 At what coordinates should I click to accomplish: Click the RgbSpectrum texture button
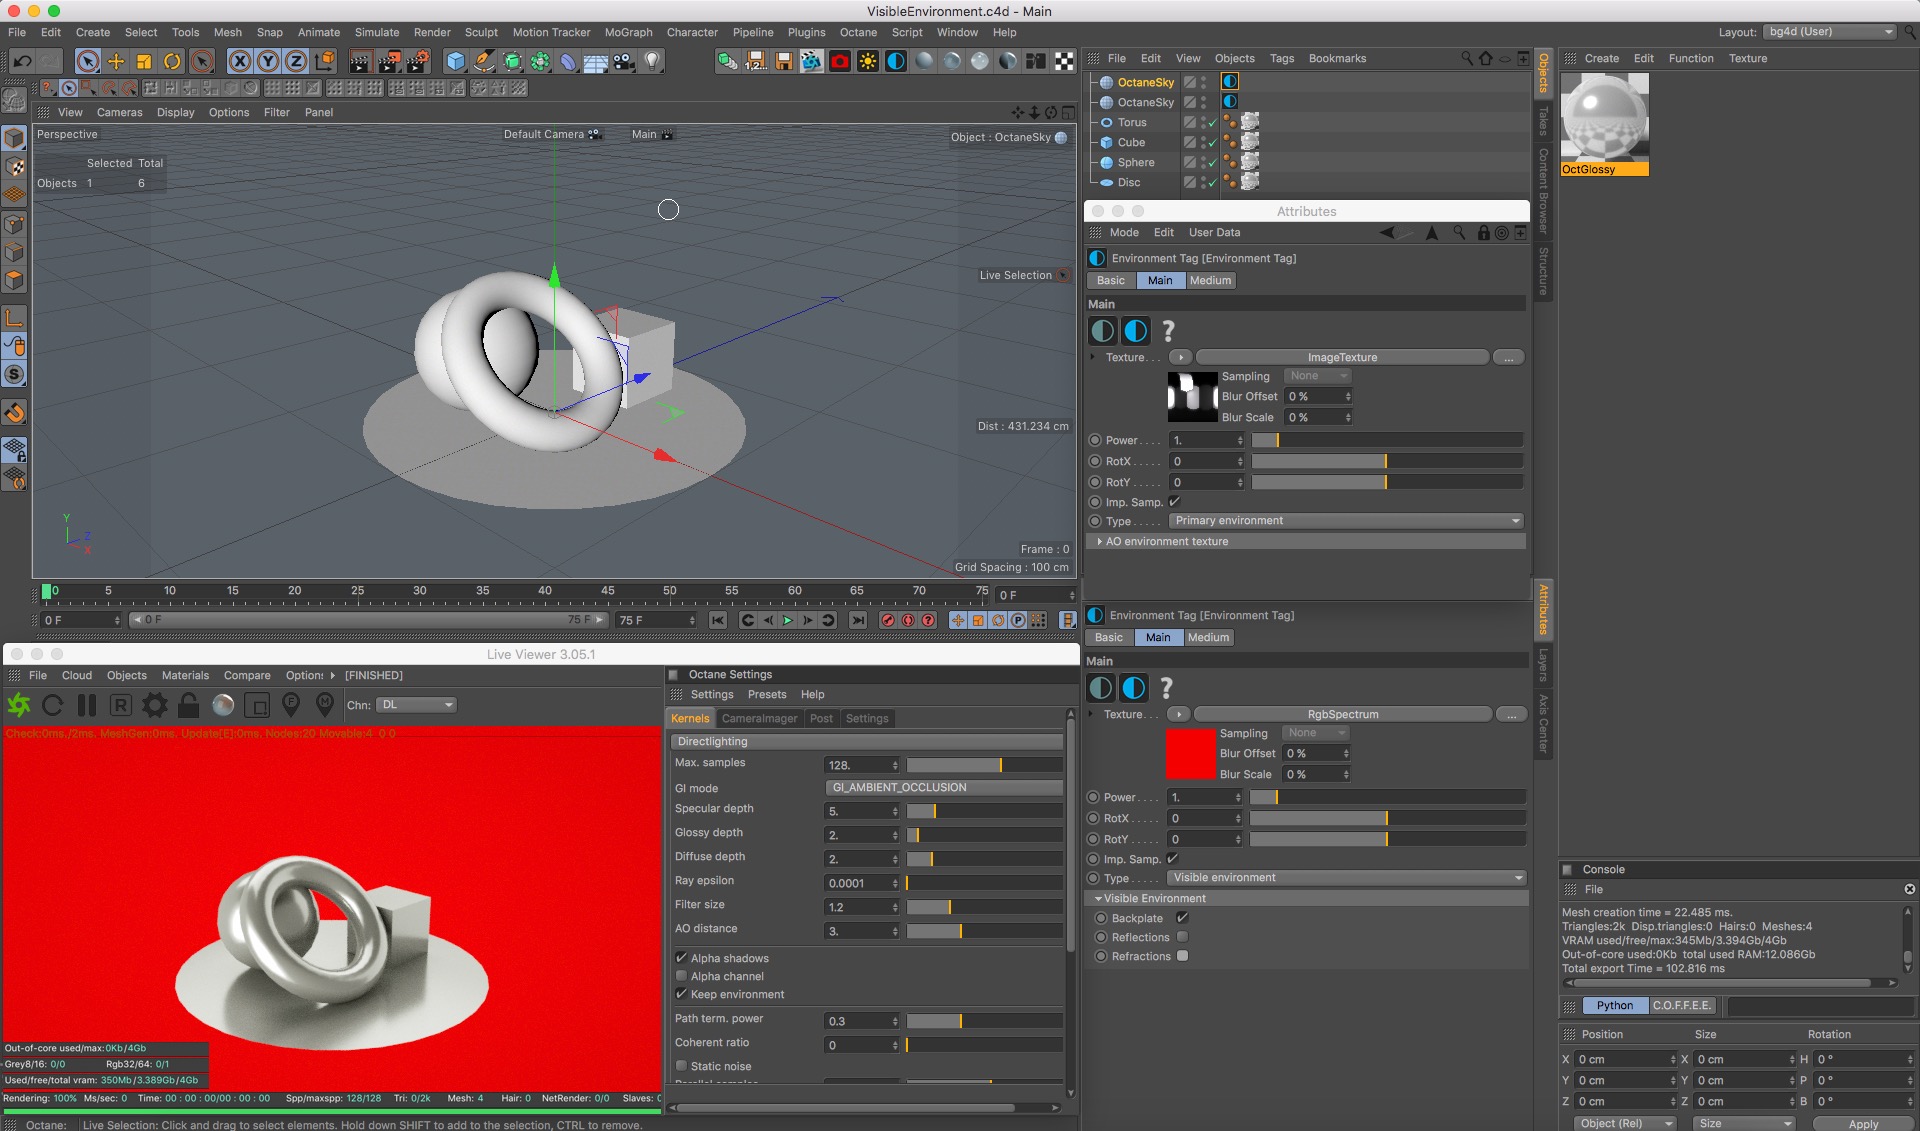click(x=1342, y=714)
